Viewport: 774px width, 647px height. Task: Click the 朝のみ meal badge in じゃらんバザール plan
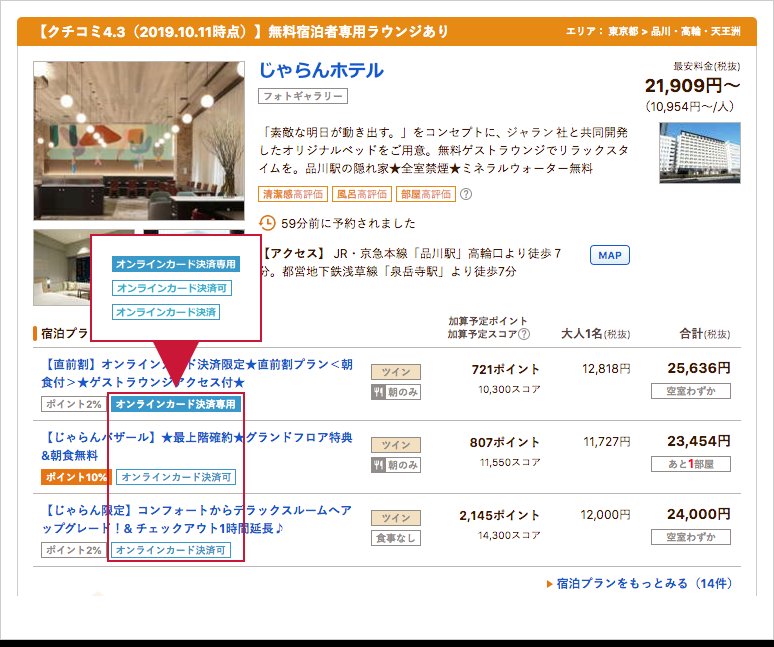[396, 465]
